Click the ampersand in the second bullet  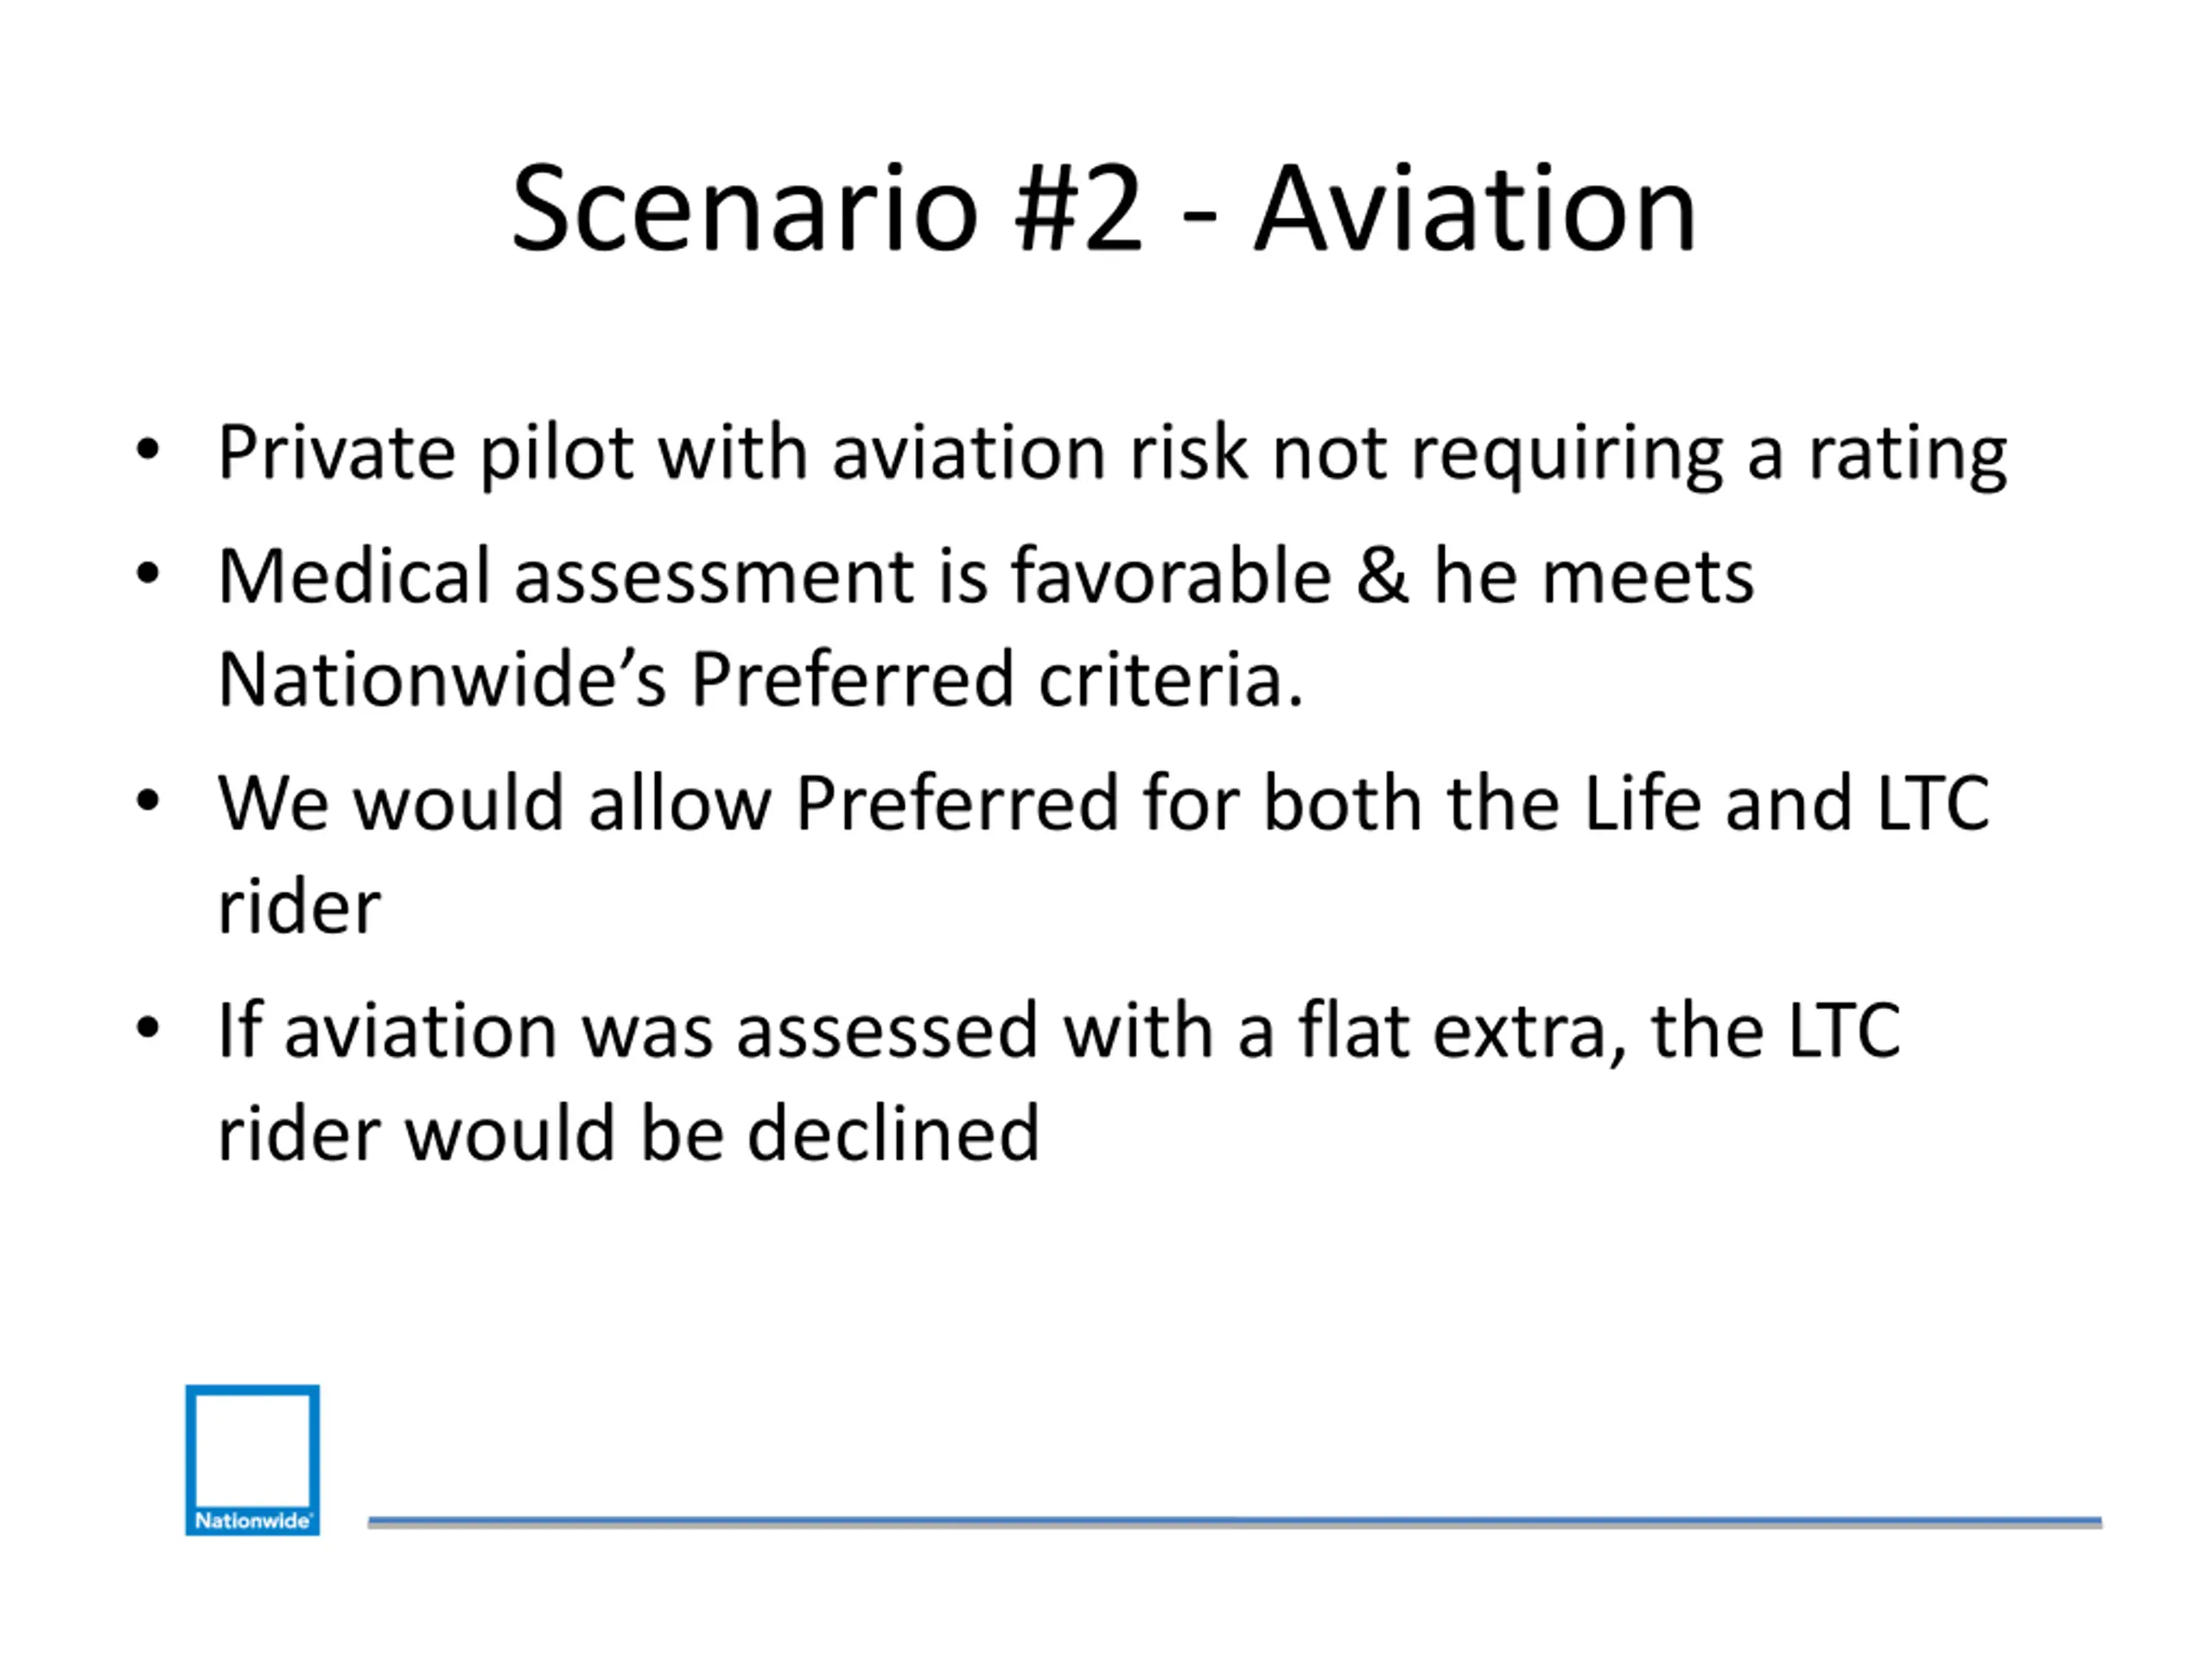[x=1382, y=577]
